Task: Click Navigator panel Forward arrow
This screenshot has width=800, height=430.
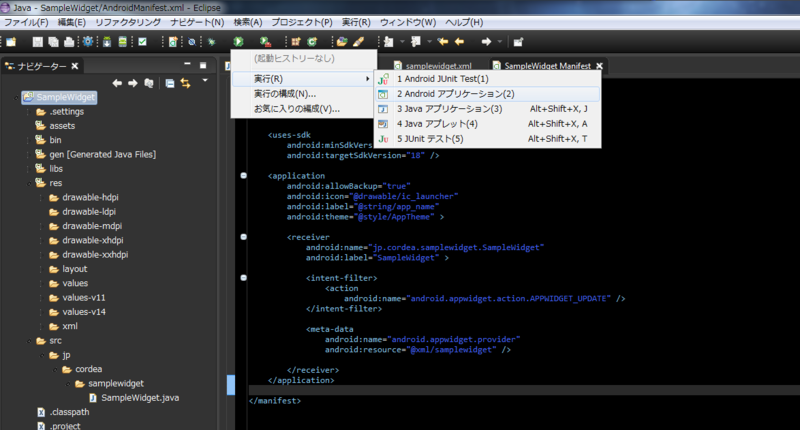Action: [x=133, y=83]
